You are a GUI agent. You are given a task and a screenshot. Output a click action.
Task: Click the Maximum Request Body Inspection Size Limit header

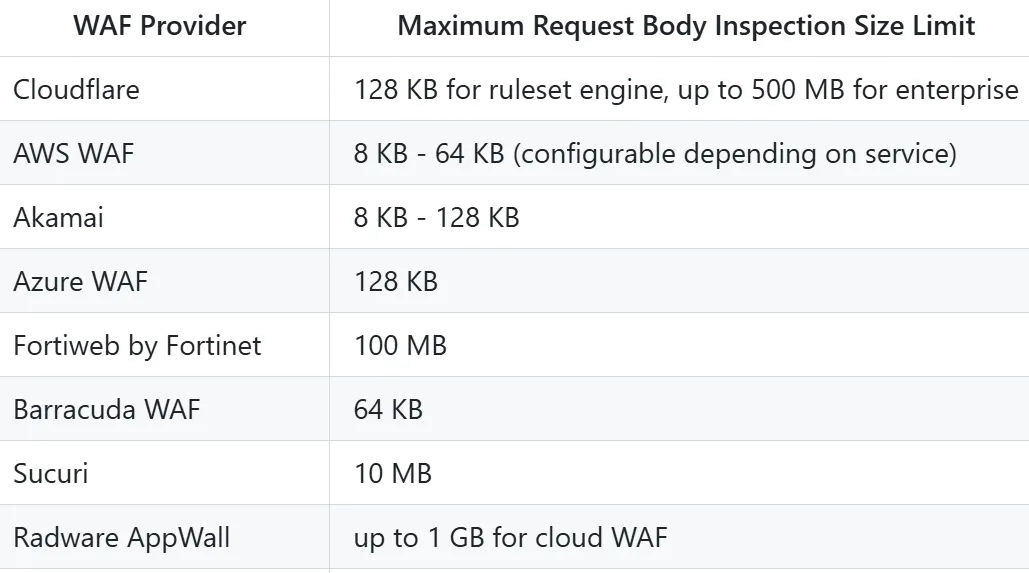[686, 26]
